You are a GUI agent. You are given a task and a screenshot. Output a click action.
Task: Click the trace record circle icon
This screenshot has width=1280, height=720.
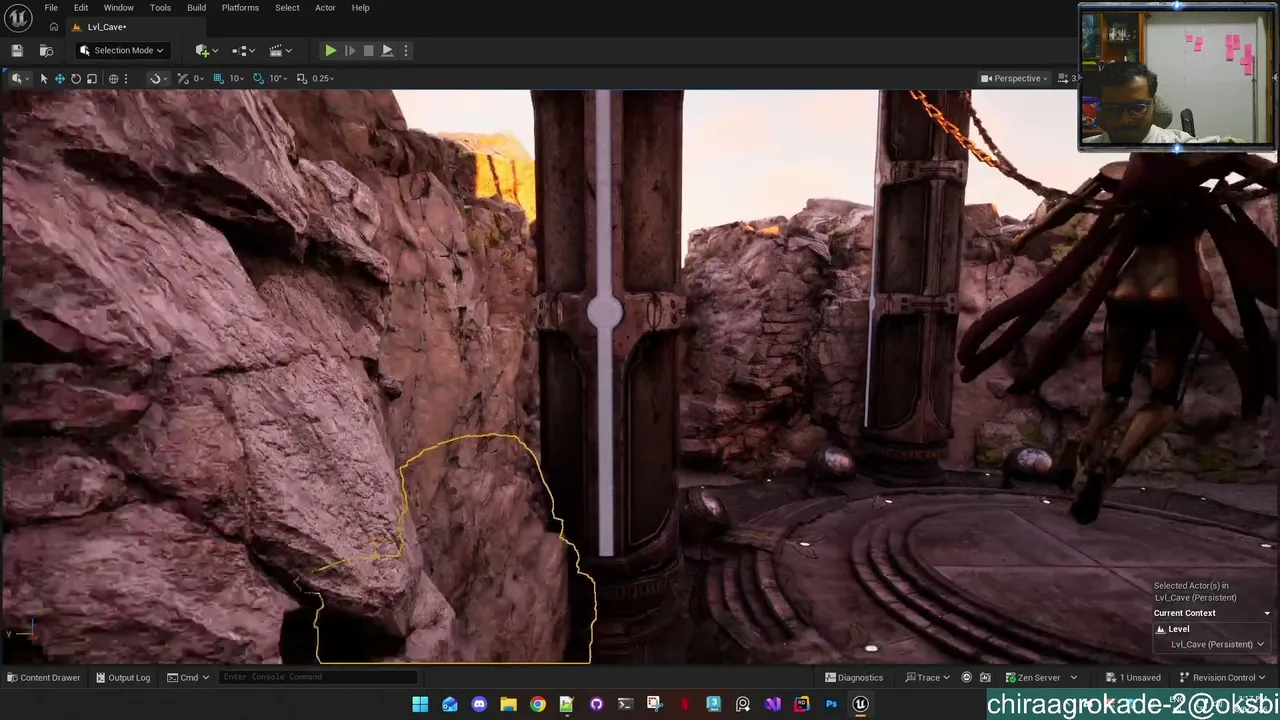point(966,677)
